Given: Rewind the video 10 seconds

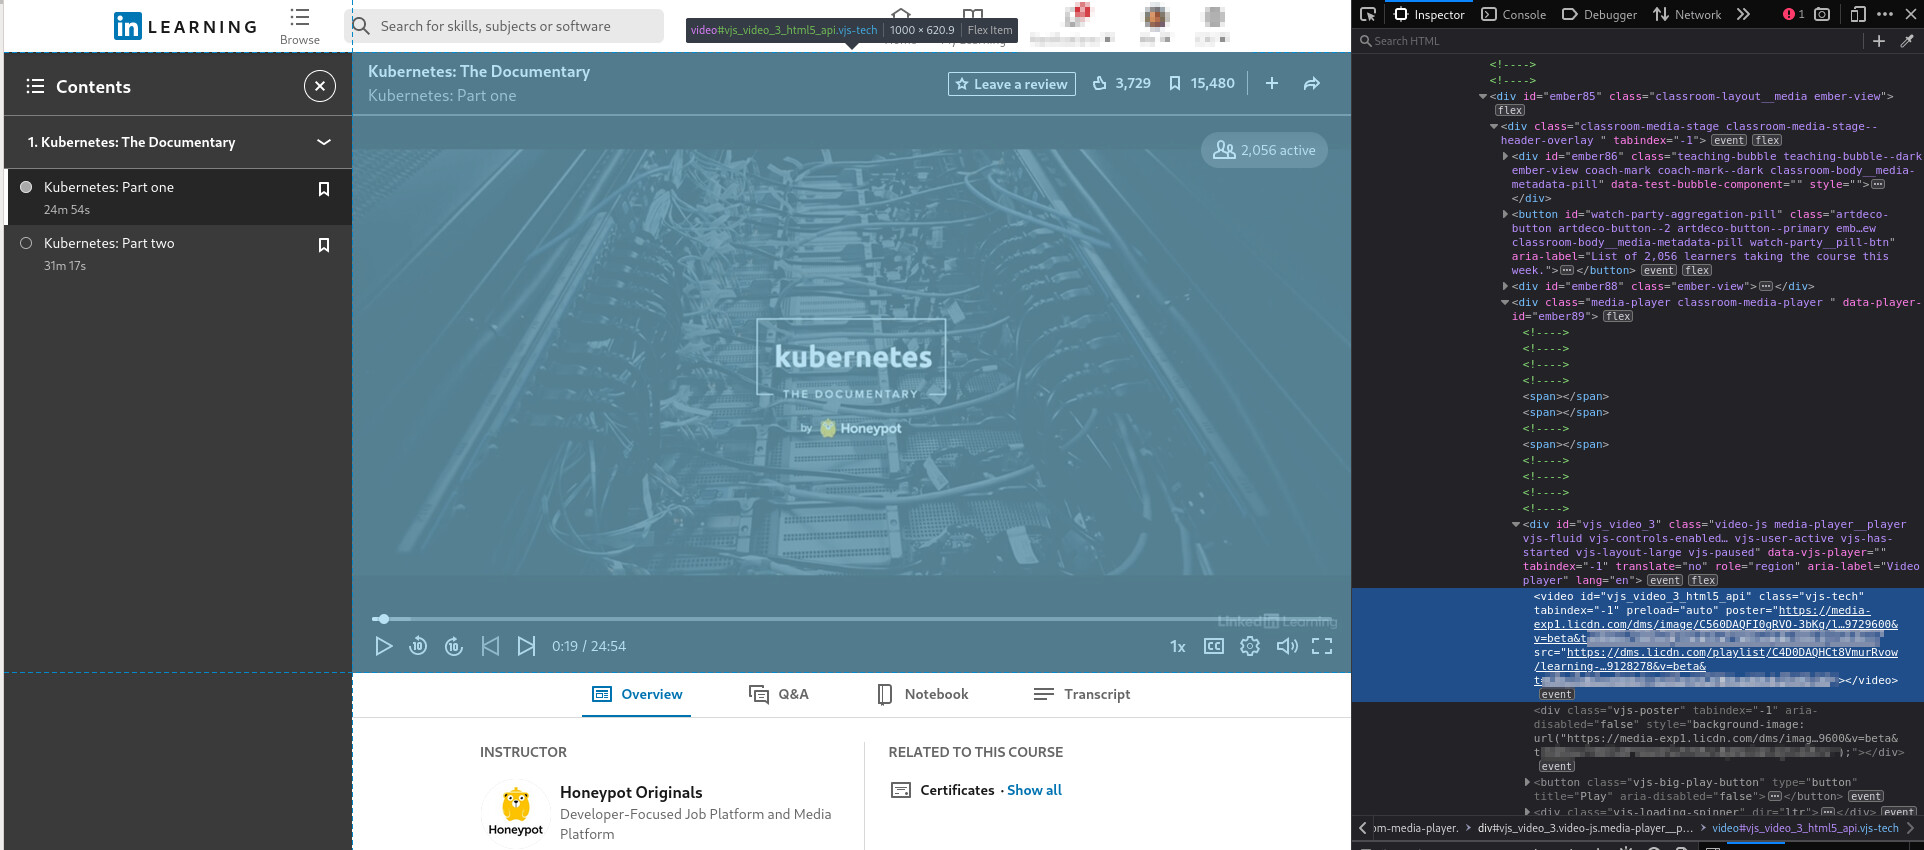Looking at the screenshot, I should (418, 646).
